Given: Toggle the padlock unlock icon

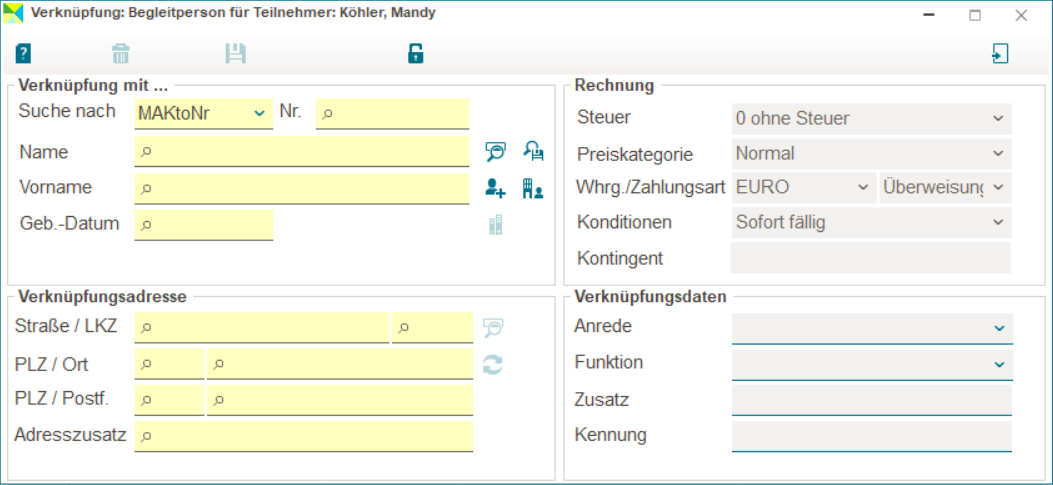Looking at the screenshot, I should [416, 54].
